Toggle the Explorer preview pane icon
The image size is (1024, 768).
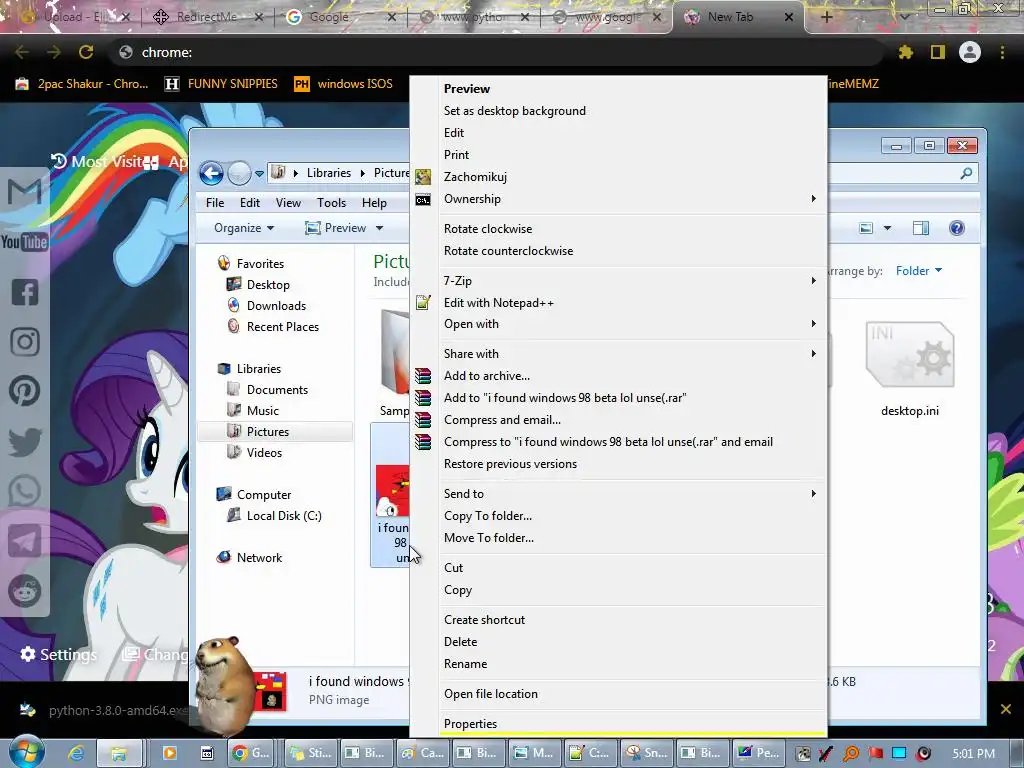click(921, 228)
